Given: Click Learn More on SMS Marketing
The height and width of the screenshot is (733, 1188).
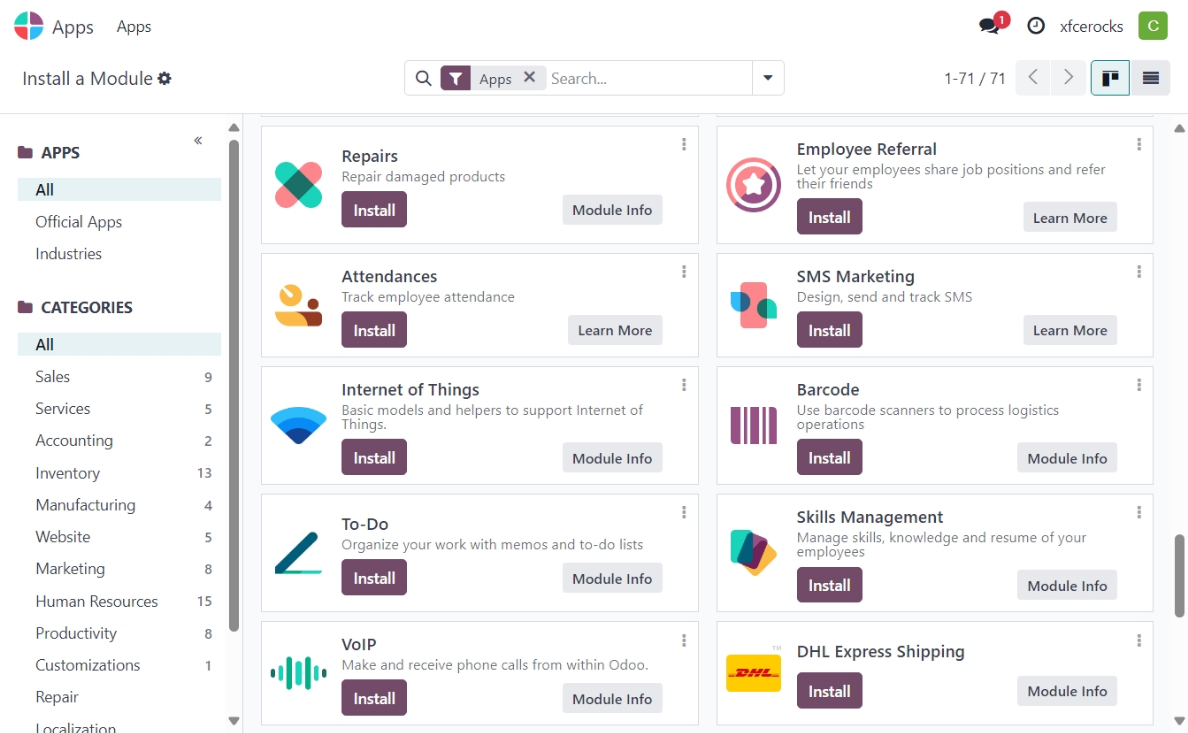Looking at the screenshot, I should 1069,330.
